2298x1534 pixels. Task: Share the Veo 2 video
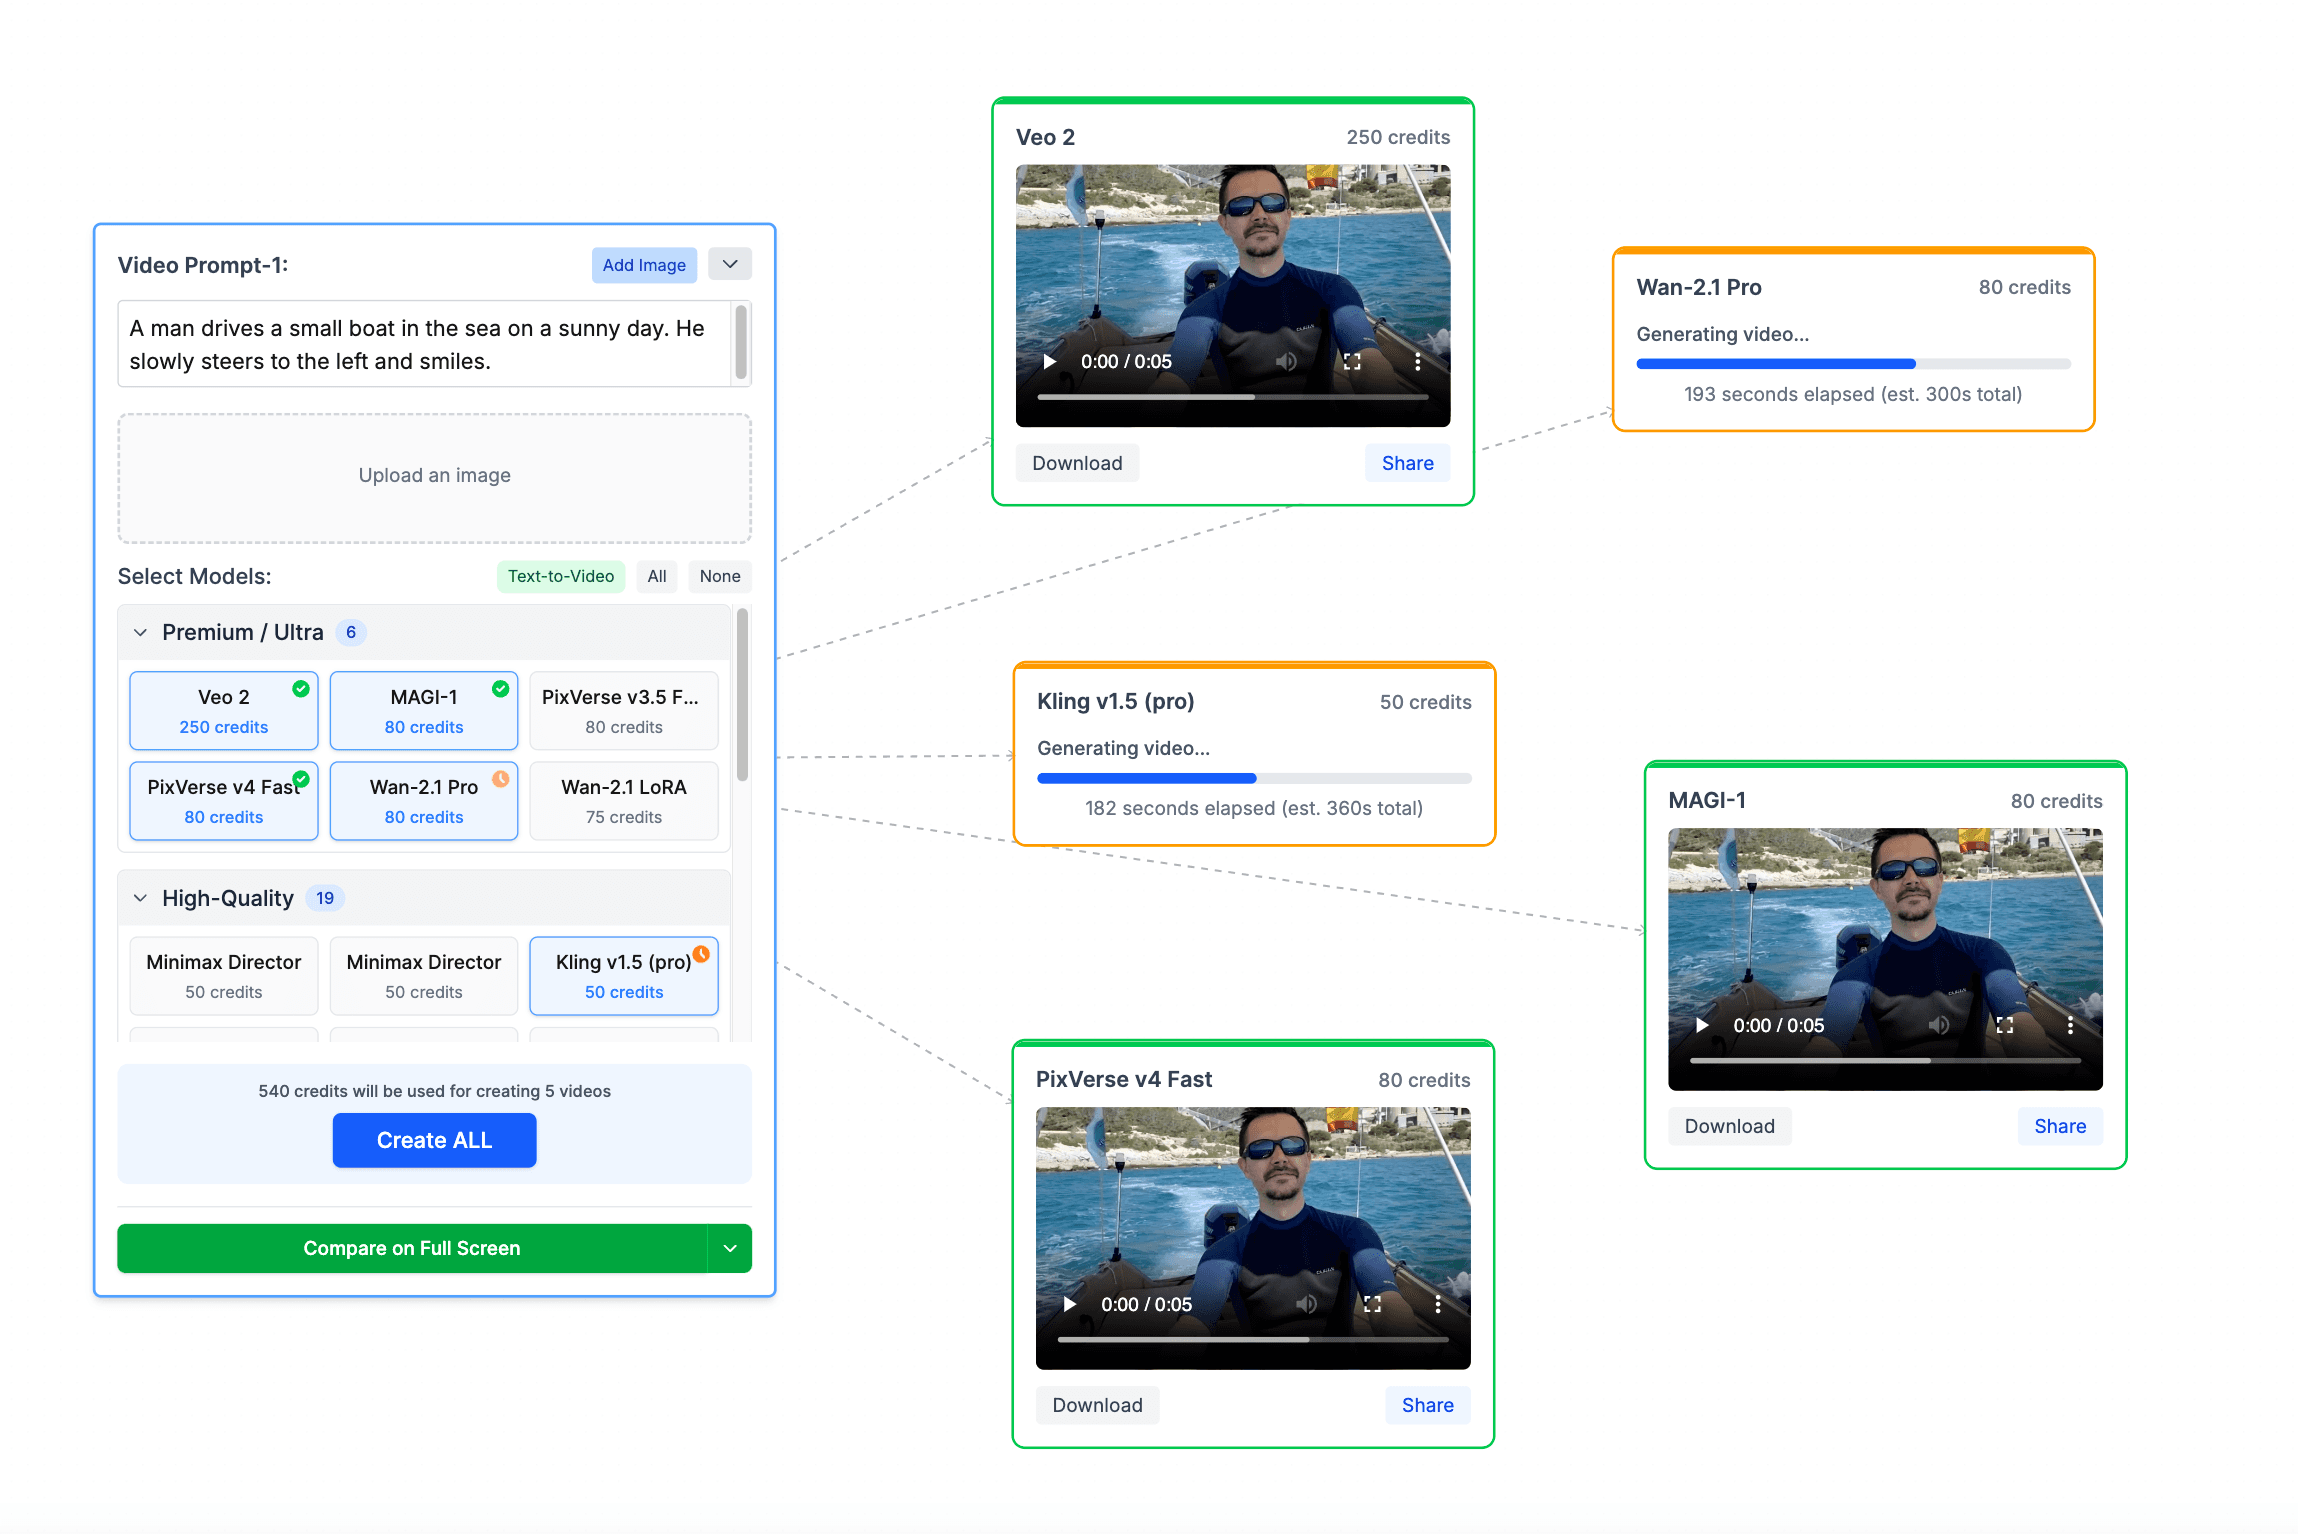point(1407,463)
